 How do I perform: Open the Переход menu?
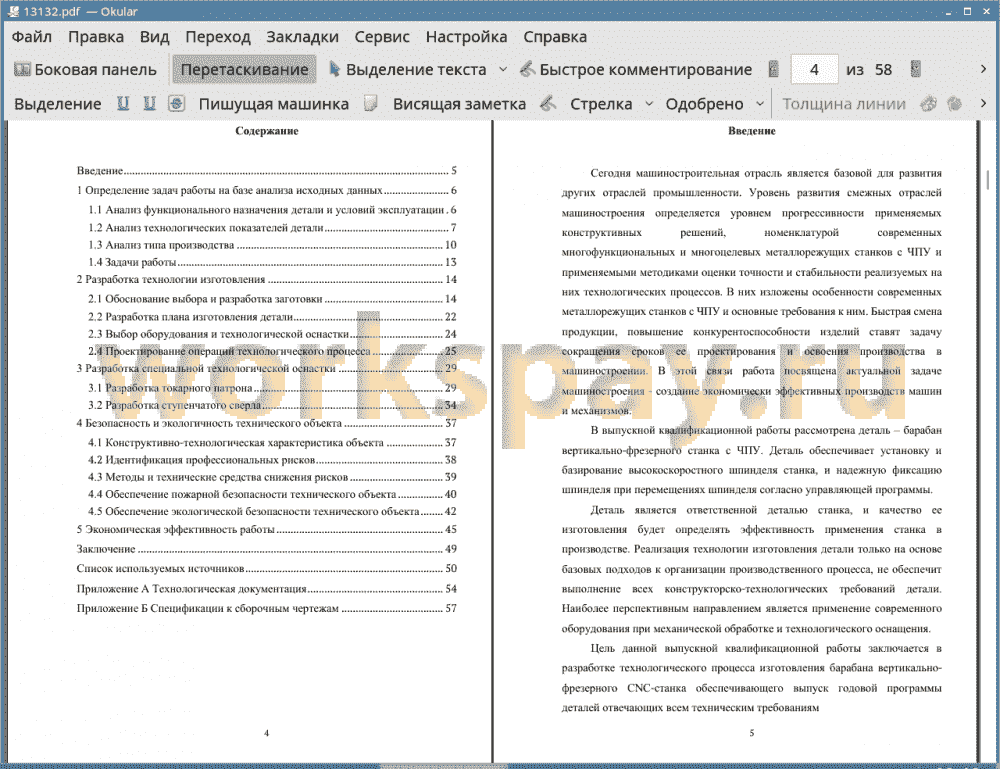coord(217,37)
